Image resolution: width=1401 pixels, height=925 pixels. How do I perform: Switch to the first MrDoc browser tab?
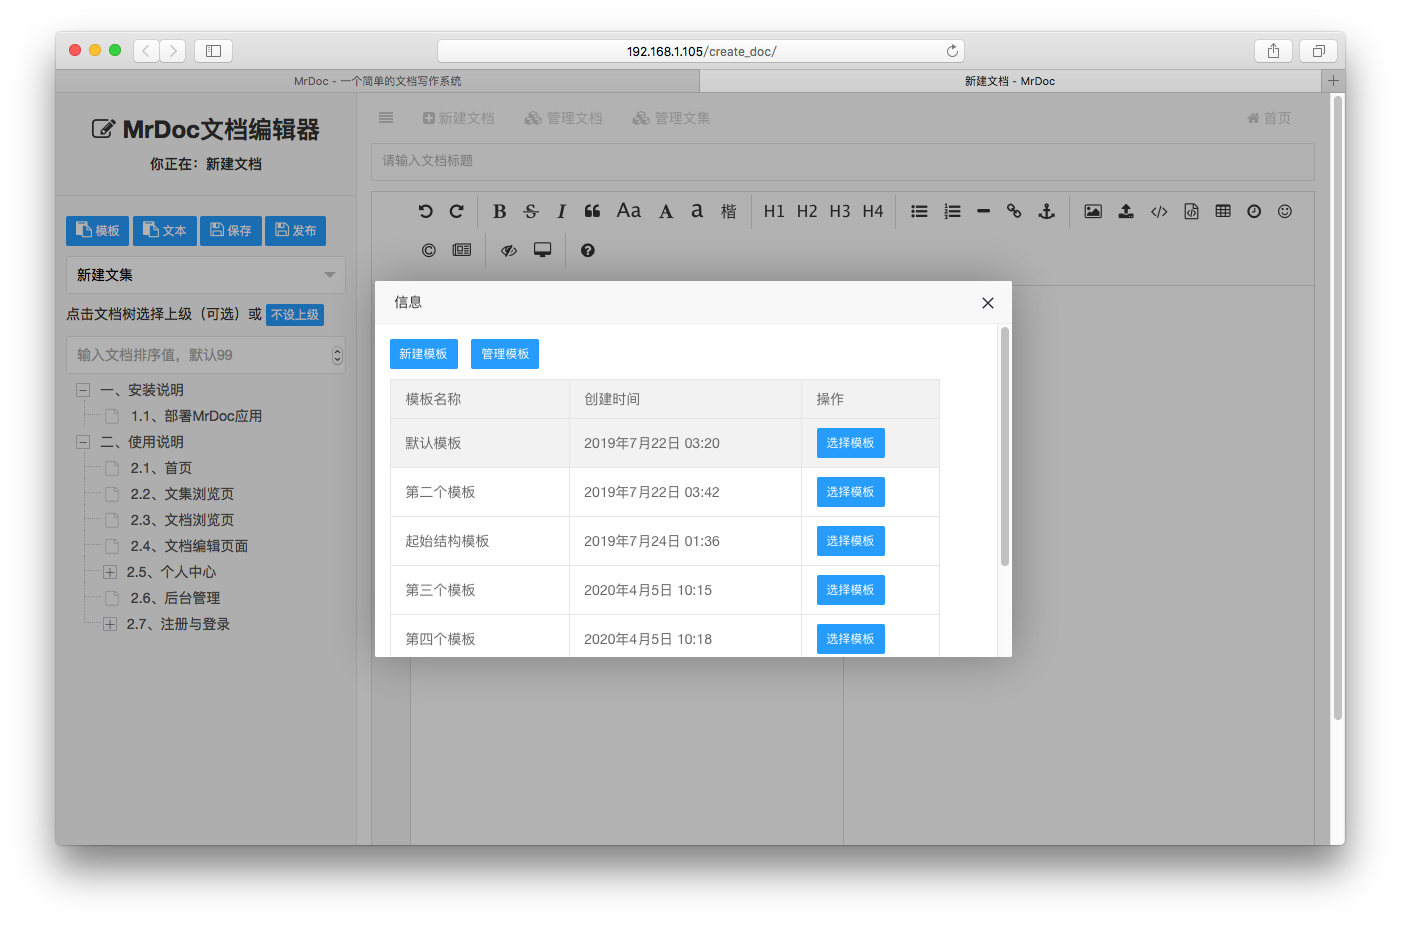(x=378, y=81)
